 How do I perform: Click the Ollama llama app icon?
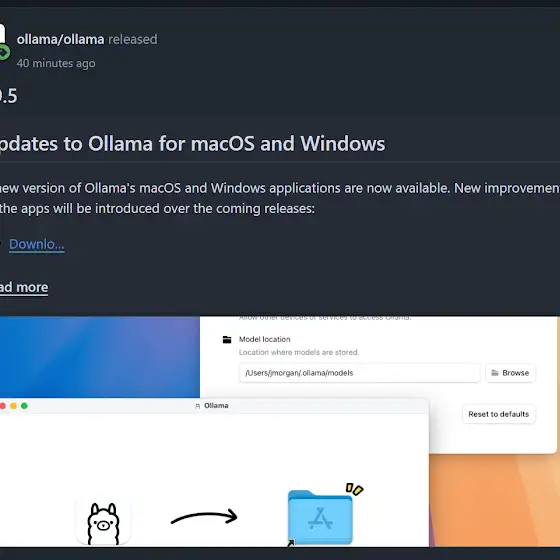[x=103, y=523]
